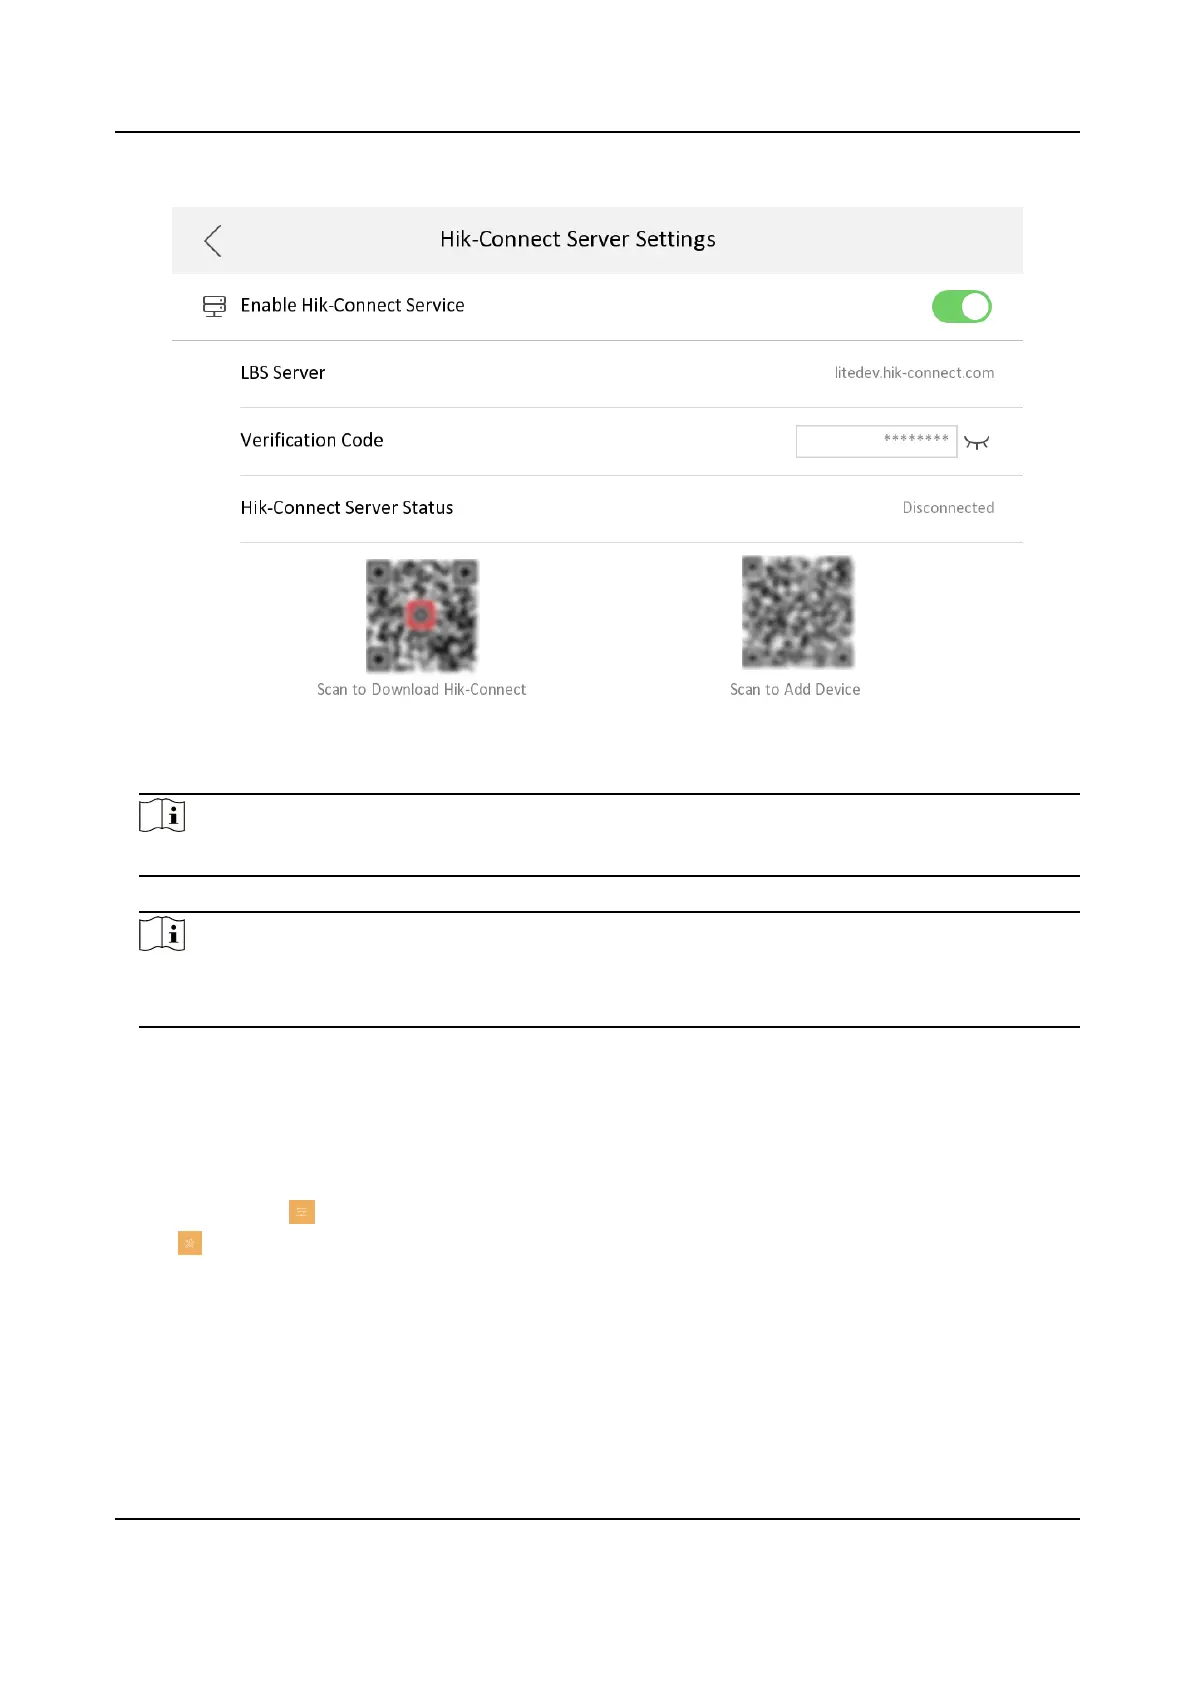Select the Add Device QR code
Image resolution: width=1181 pixels, height=1685 pixels.
click(x=798, y=612)
